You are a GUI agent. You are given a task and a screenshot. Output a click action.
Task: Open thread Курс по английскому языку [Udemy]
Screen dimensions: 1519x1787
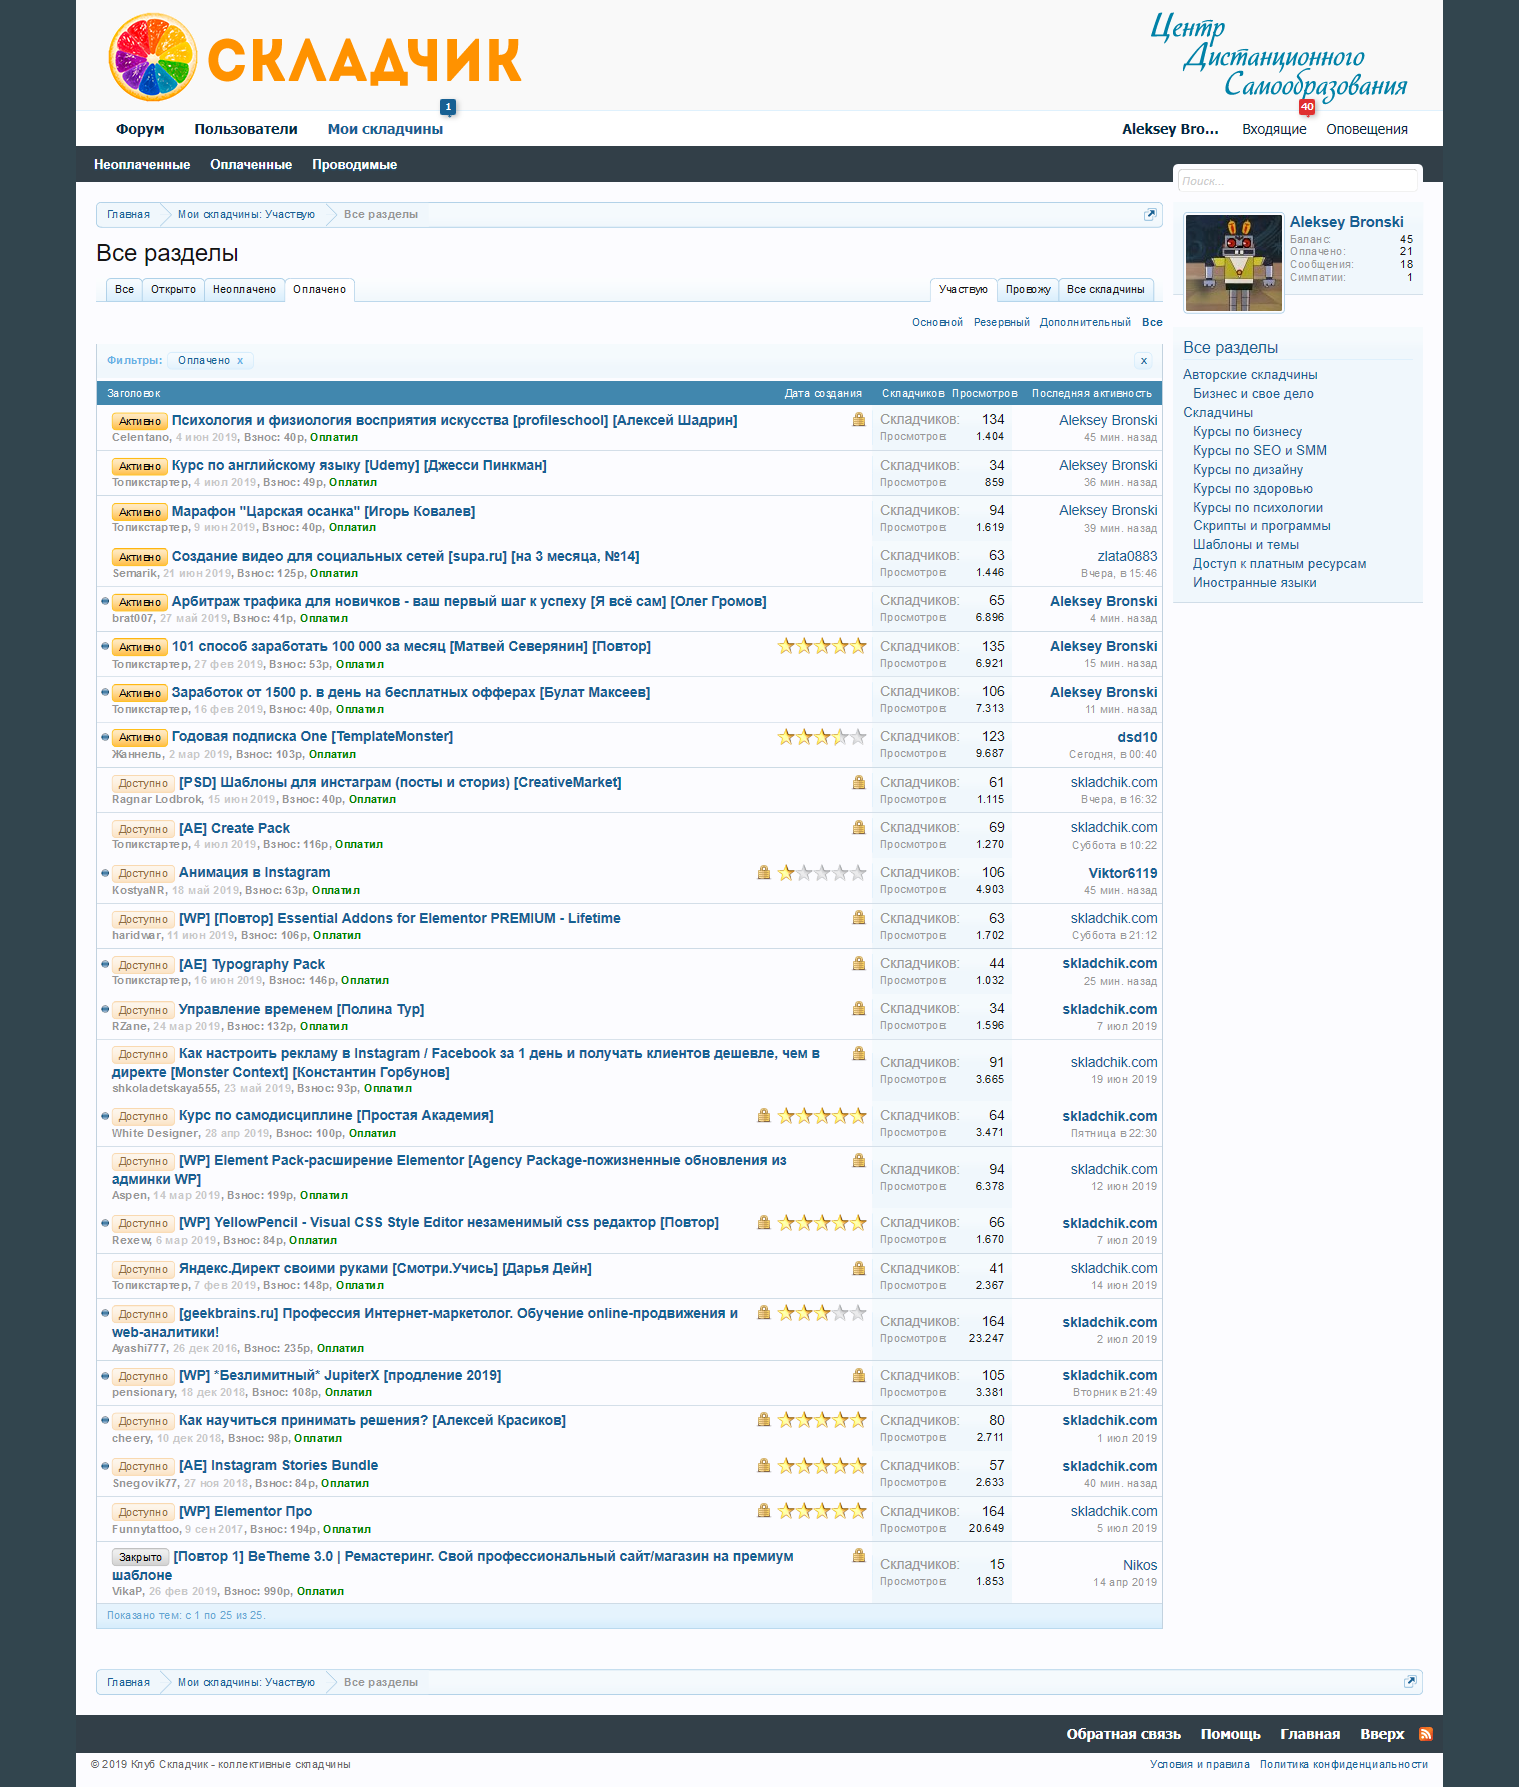(359, 465)
